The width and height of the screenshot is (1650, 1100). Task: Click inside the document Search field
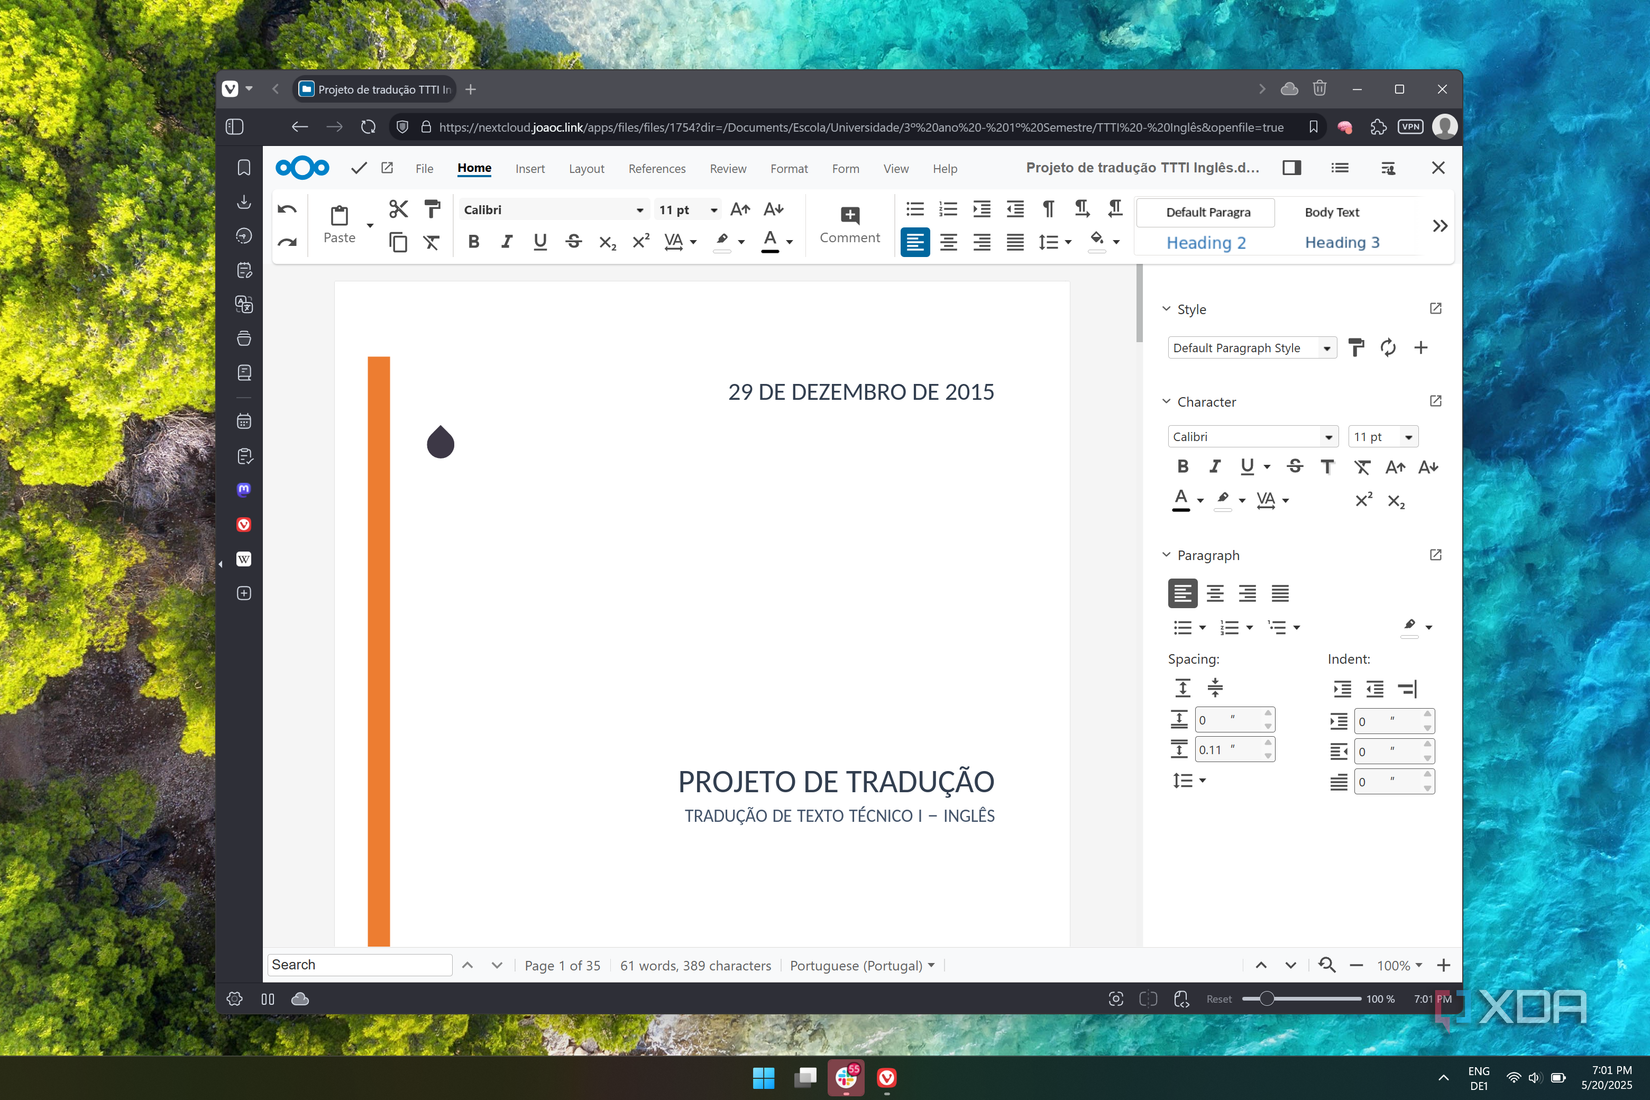point(358,964)
